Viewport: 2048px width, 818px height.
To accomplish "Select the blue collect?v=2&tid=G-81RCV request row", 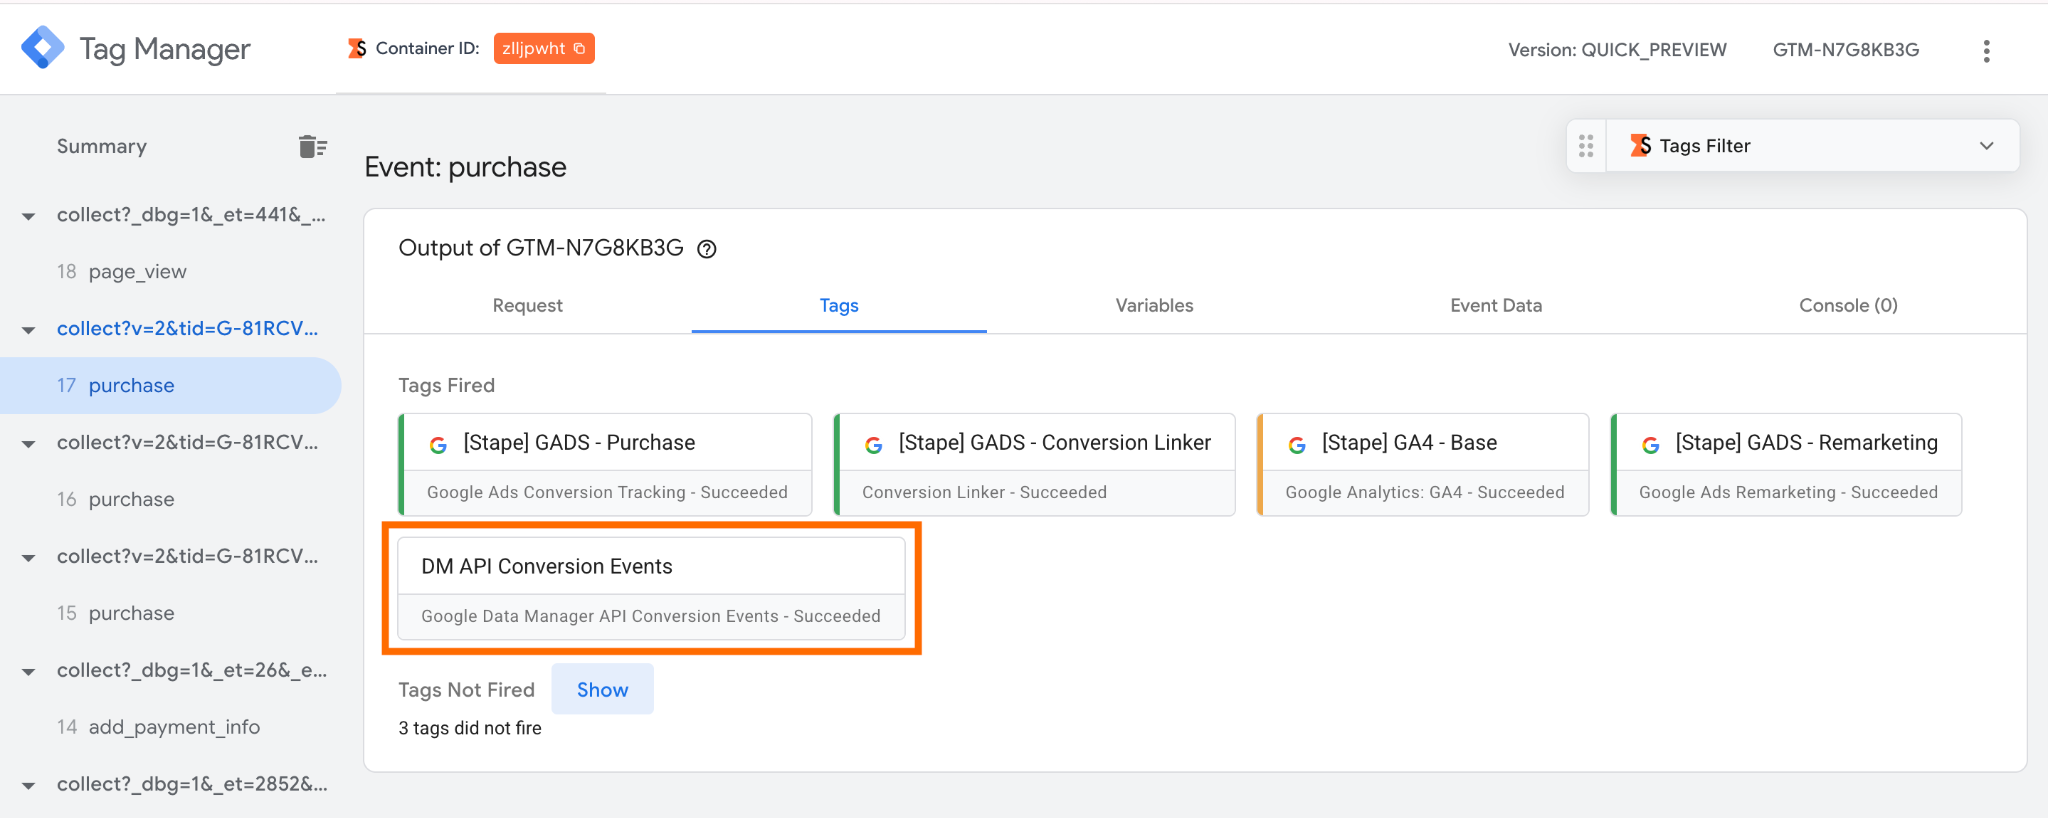I will [x=188, y=329].
